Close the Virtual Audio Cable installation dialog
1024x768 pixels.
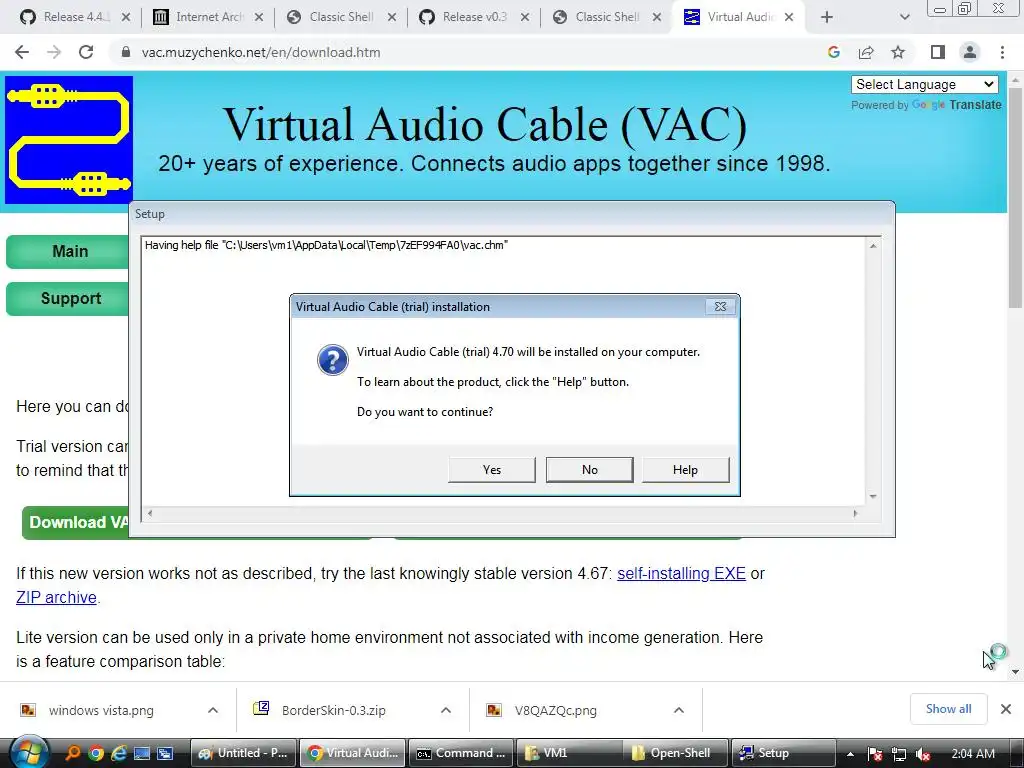click(720, 306)
